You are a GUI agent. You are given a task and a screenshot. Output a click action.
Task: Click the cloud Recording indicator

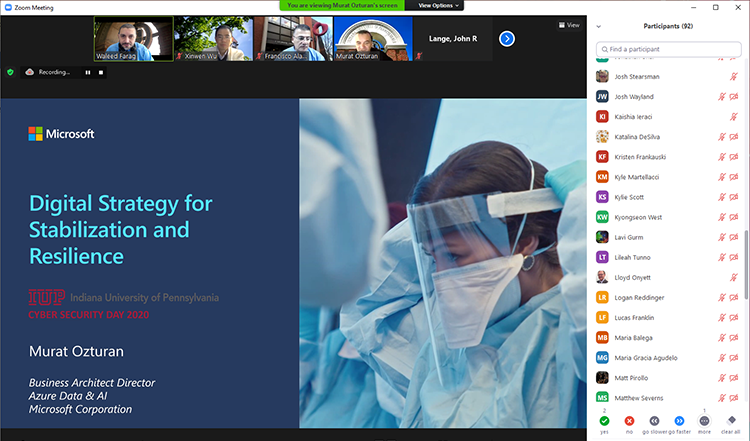click(48, 72)
